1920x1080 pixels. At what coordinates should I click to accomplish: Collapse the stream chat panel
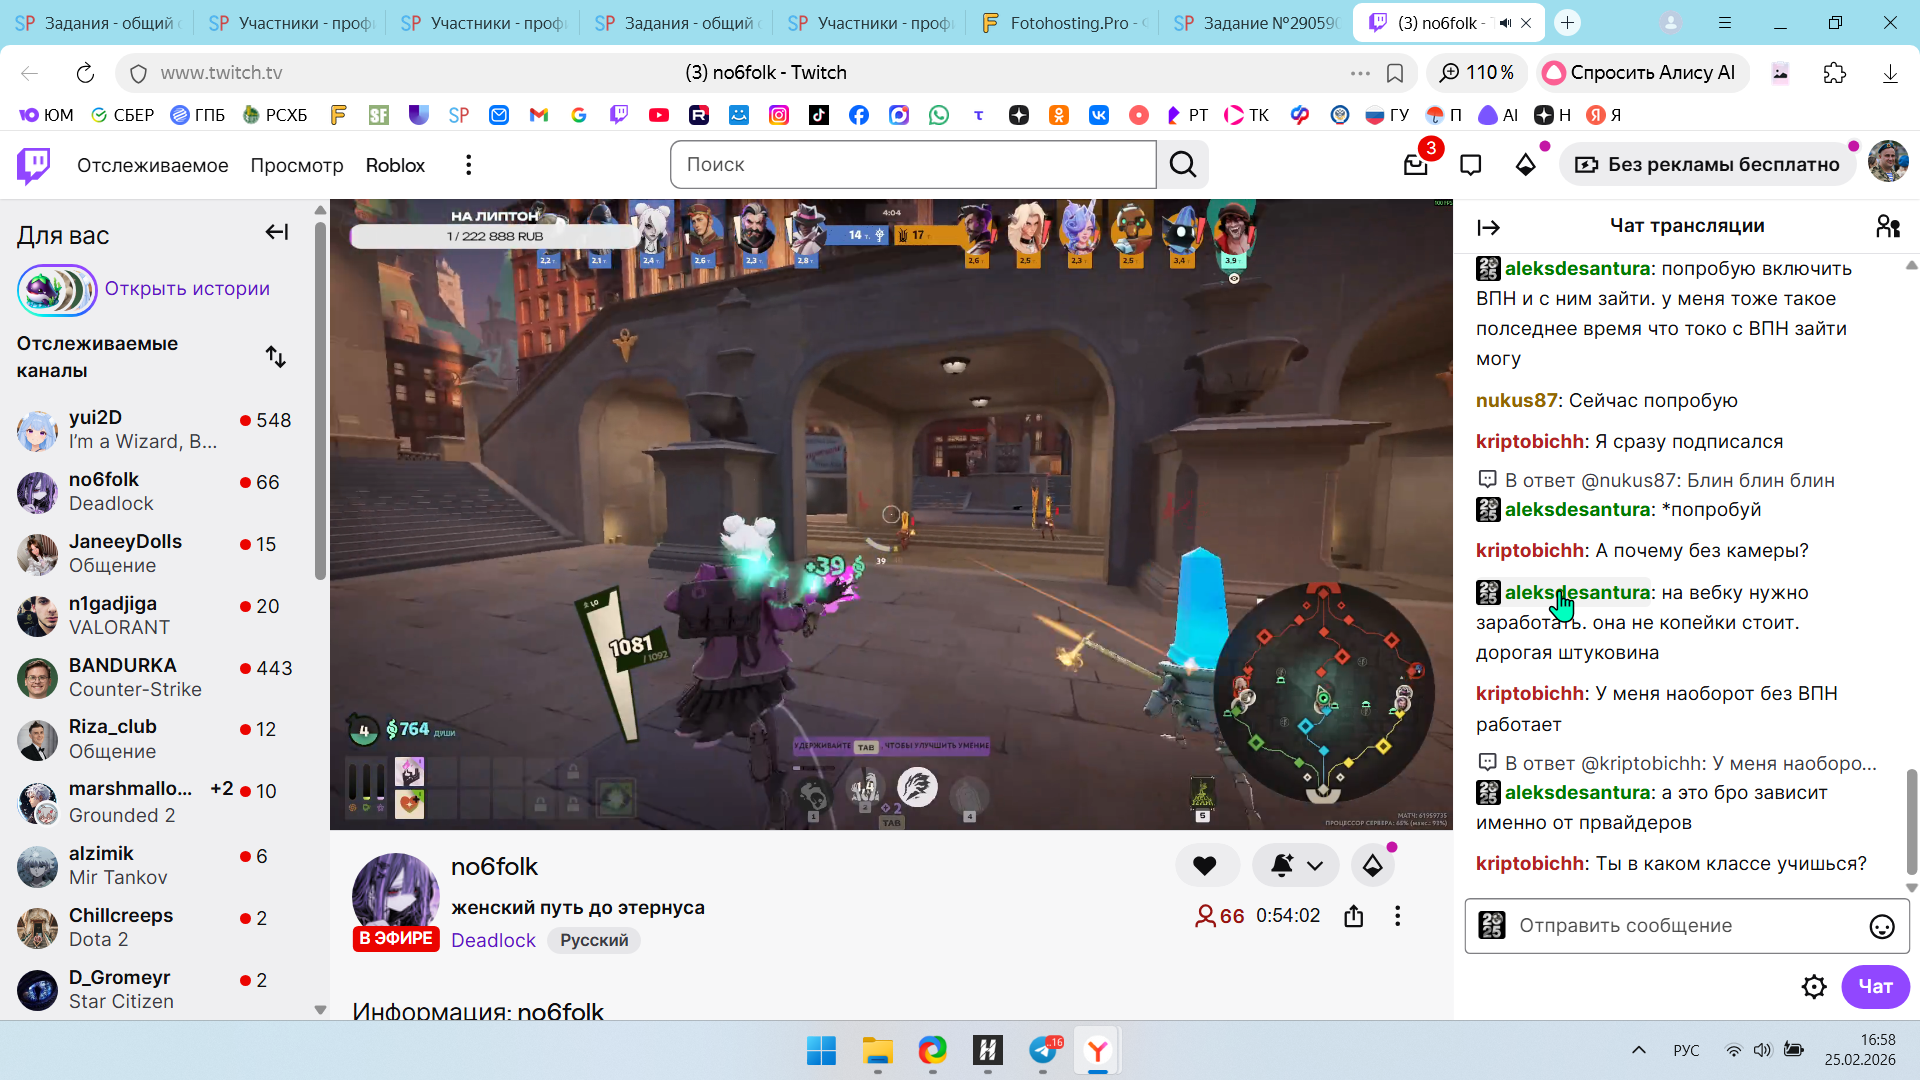coord(1488,228)
